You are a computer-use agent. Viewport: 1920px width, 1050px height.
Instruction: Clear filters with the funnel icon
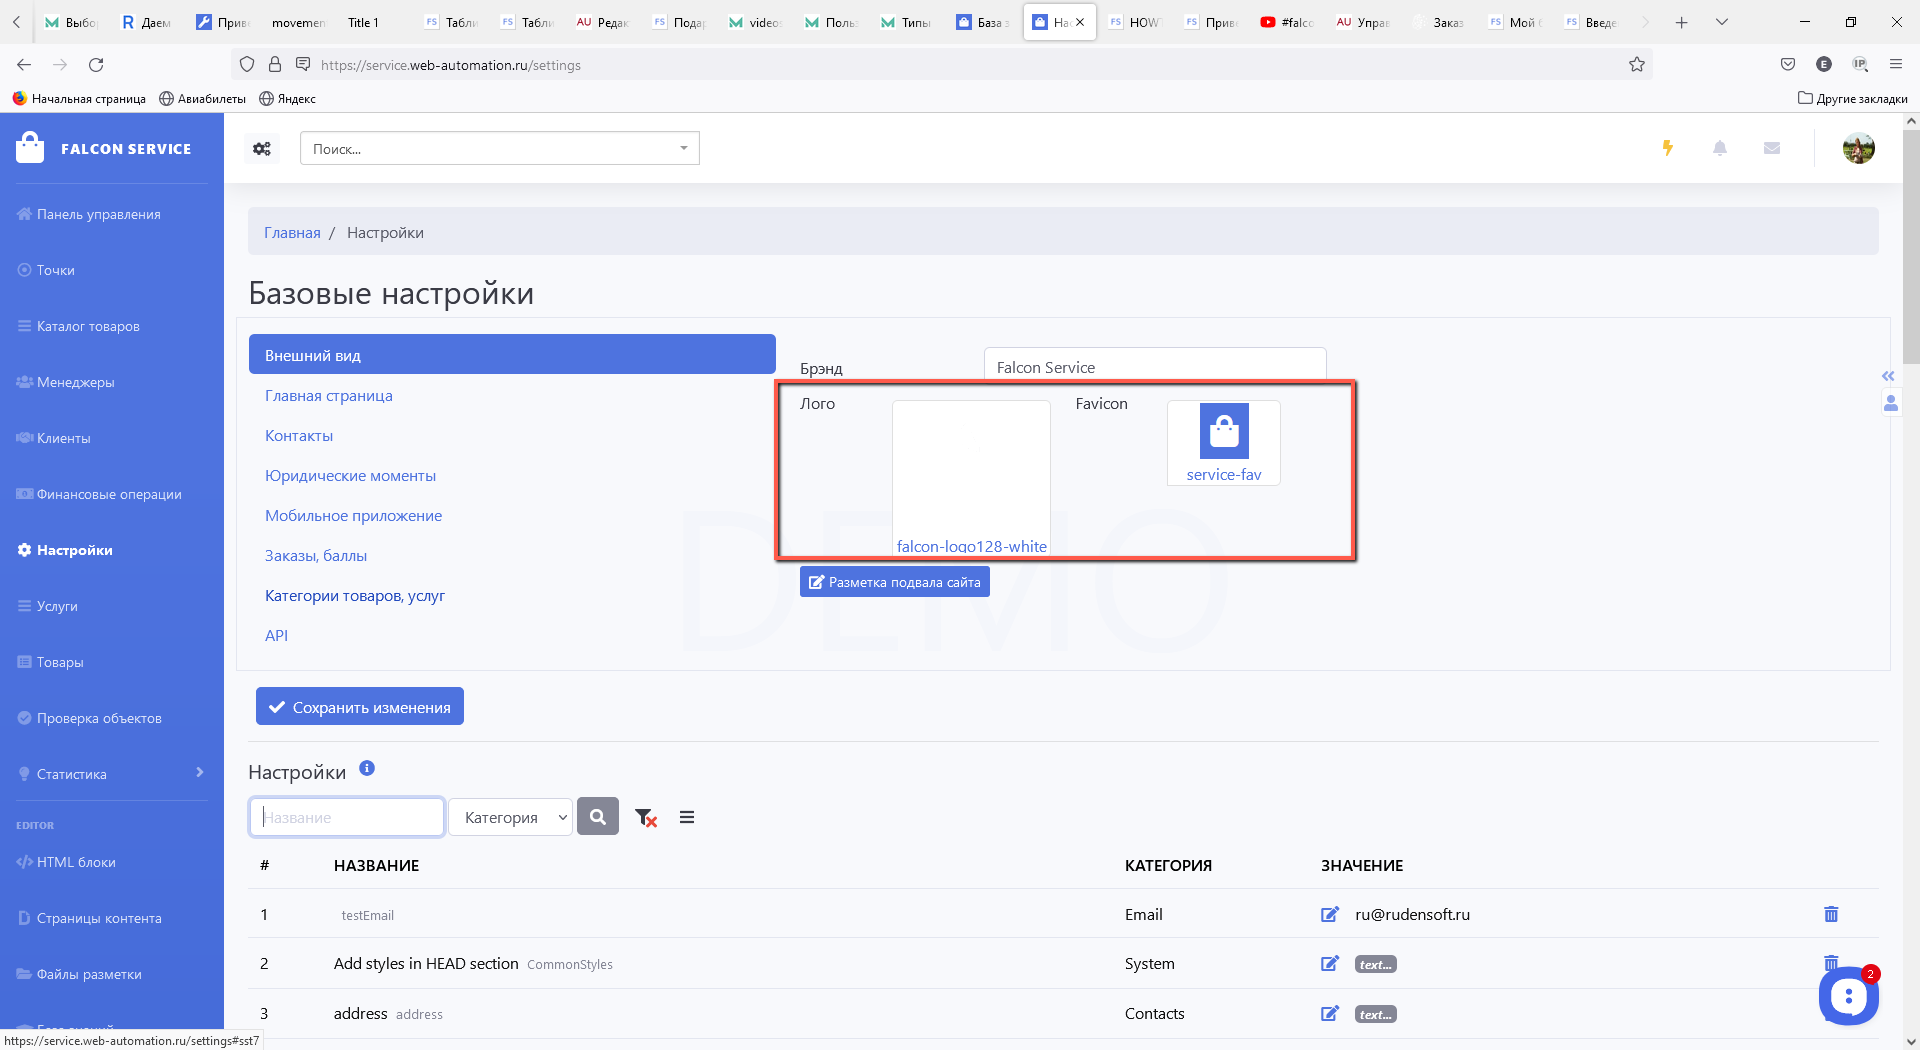(646, 818)
